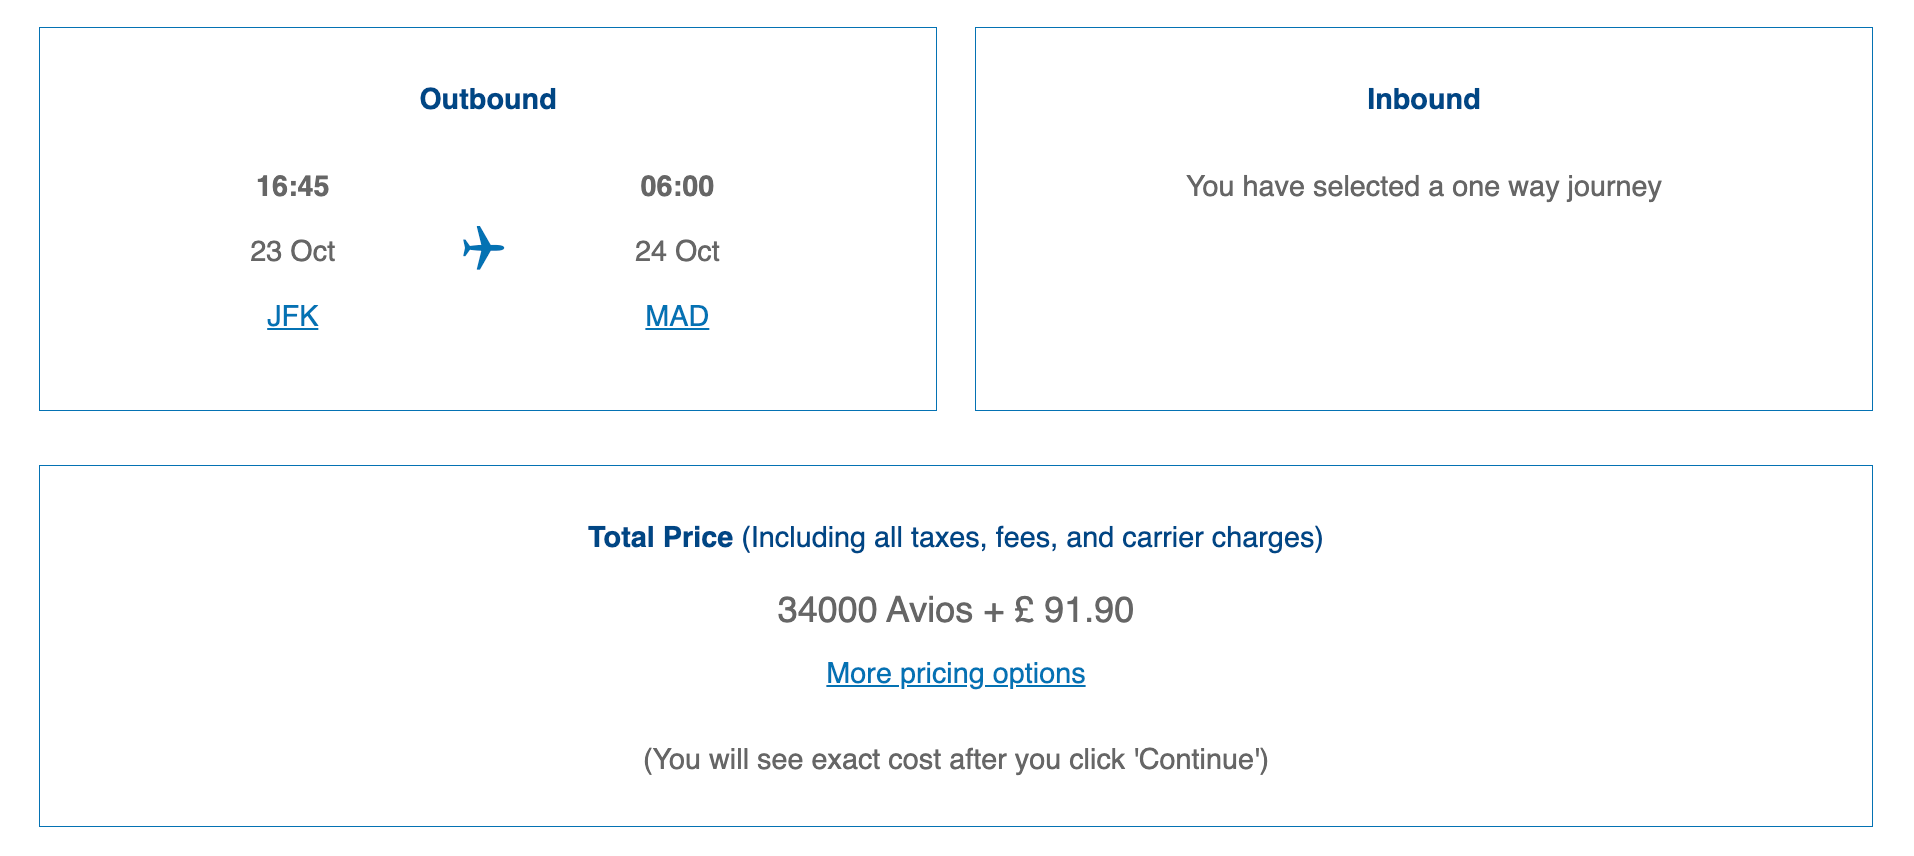Viewport: 1914px width, 856px height.
Task: Select the 16:45 departure time
Action: pyautogui.click(x=292, y=186)
